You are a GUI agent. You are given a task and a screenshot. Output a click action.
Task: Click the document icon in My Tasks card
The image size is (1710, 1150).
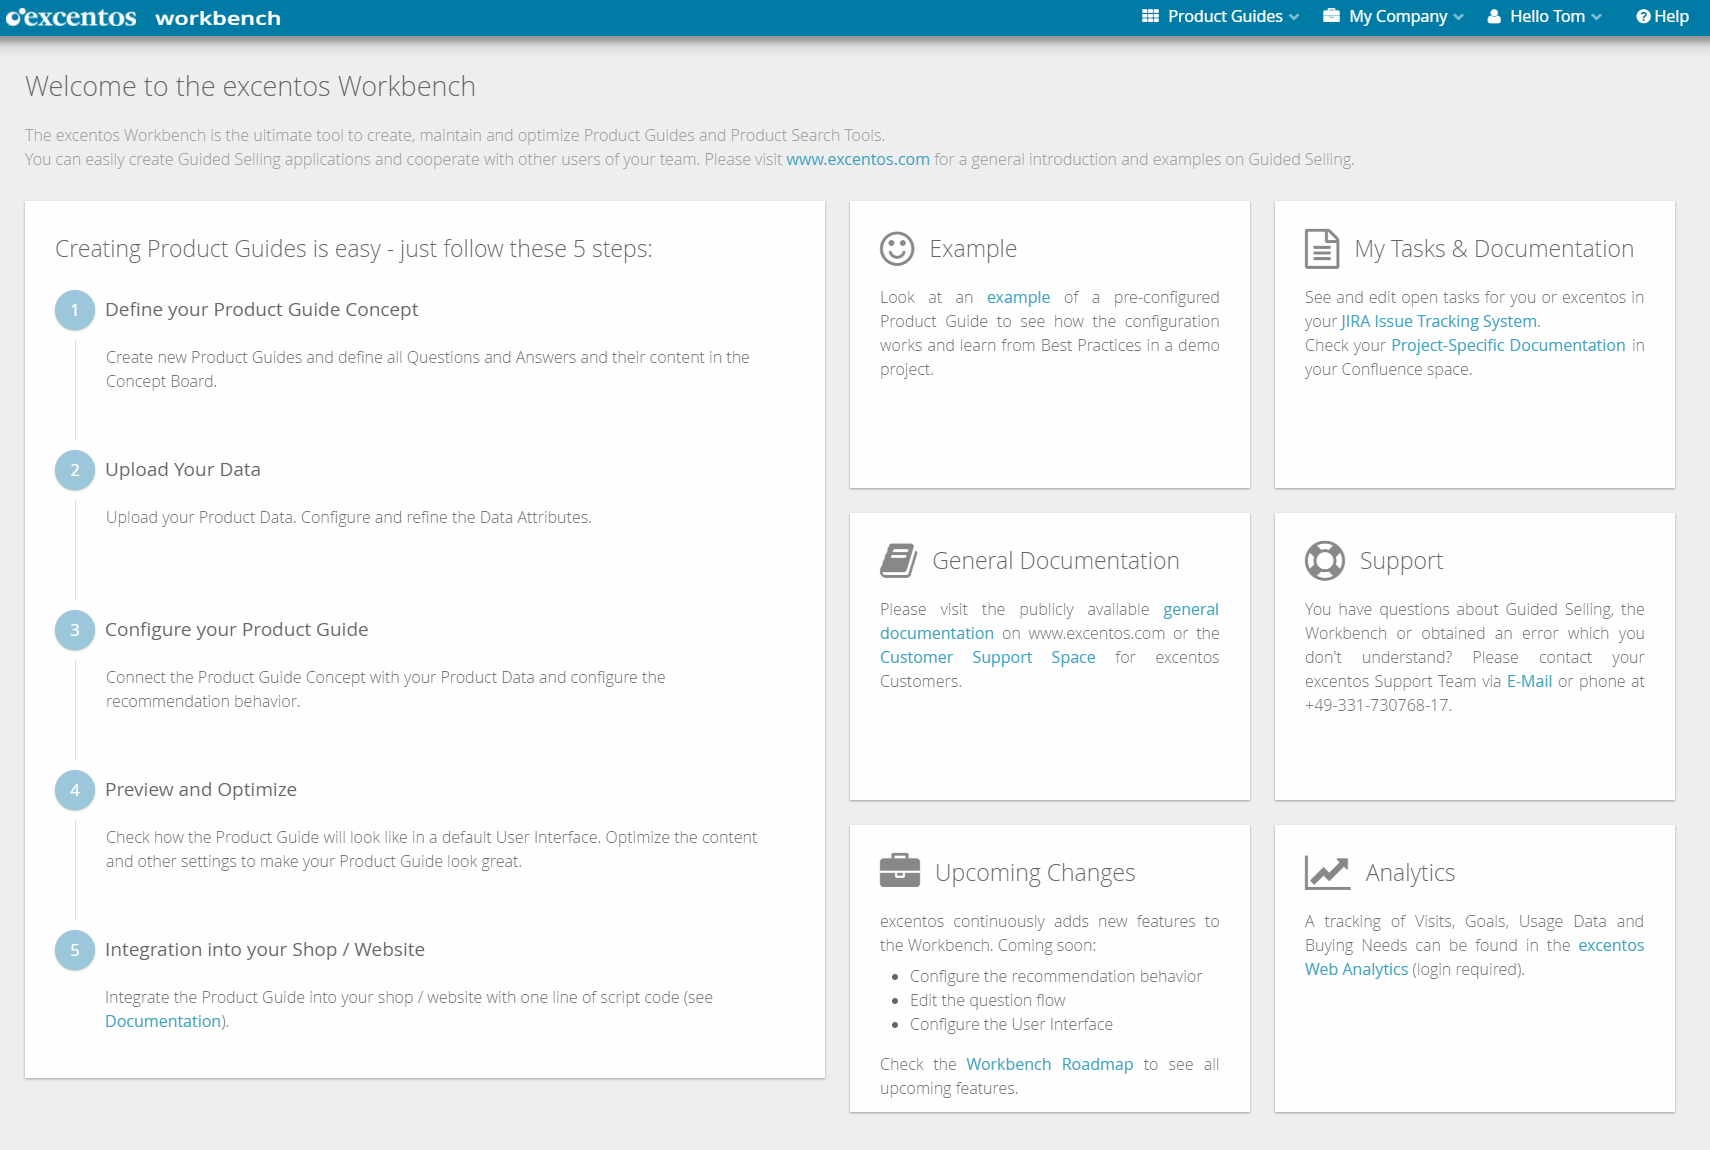1322,249
